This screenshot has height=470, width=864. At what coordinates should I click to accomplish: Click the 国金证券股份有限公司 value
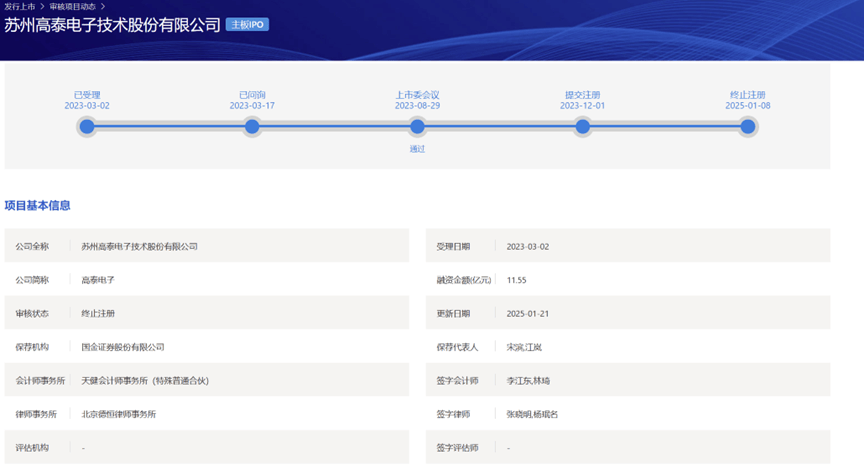[x=123, y=347]
